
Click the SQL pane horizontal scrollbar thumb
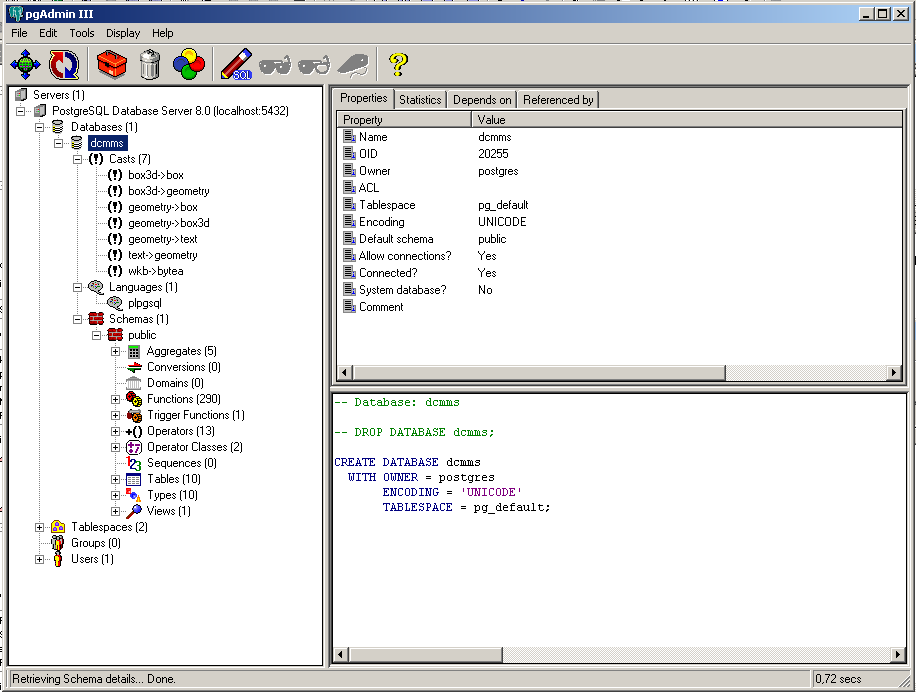click(425, 655)
